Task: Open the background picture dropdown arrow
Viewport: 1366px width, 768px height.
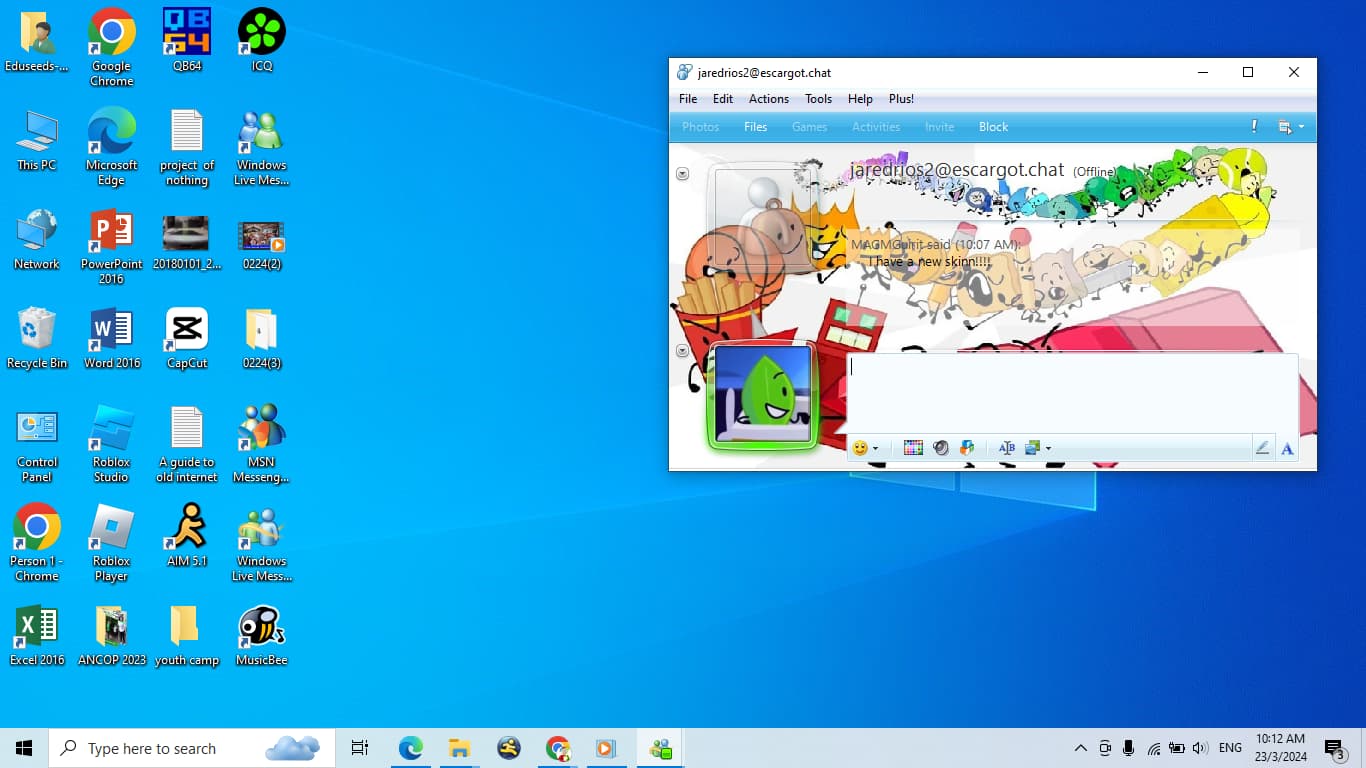Action: 1048,449
